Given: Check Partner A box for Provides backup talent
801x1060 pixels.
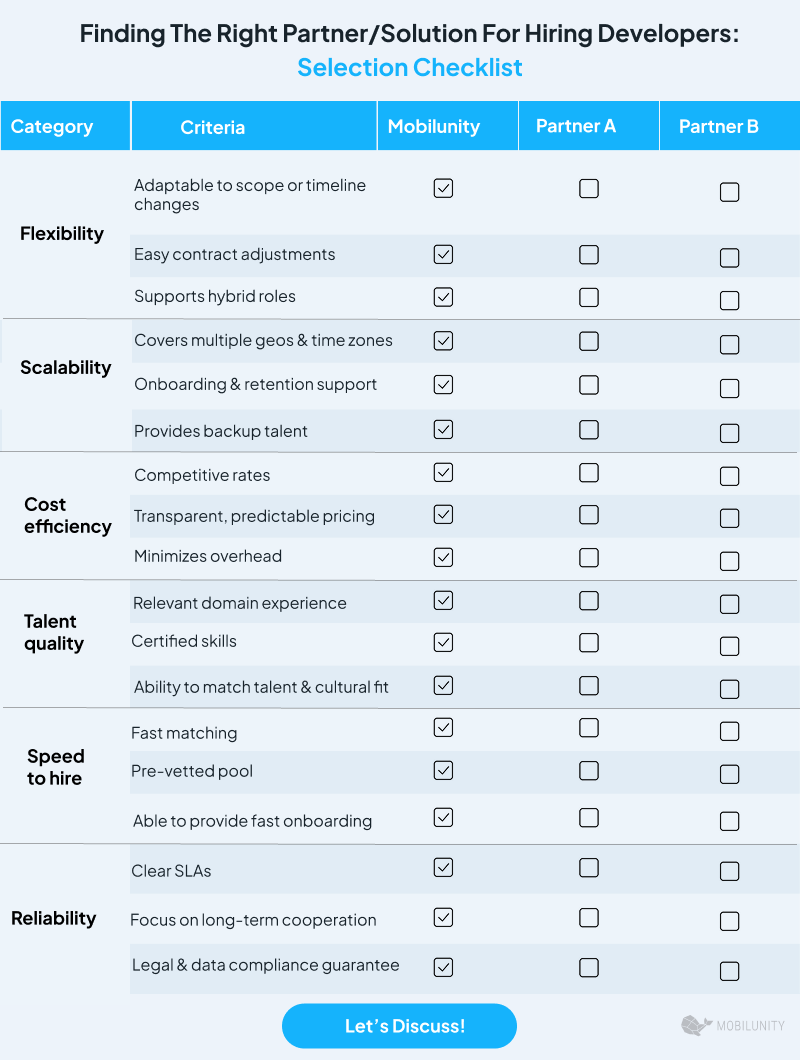Looking at the screenshot, I should click(589, 429).
